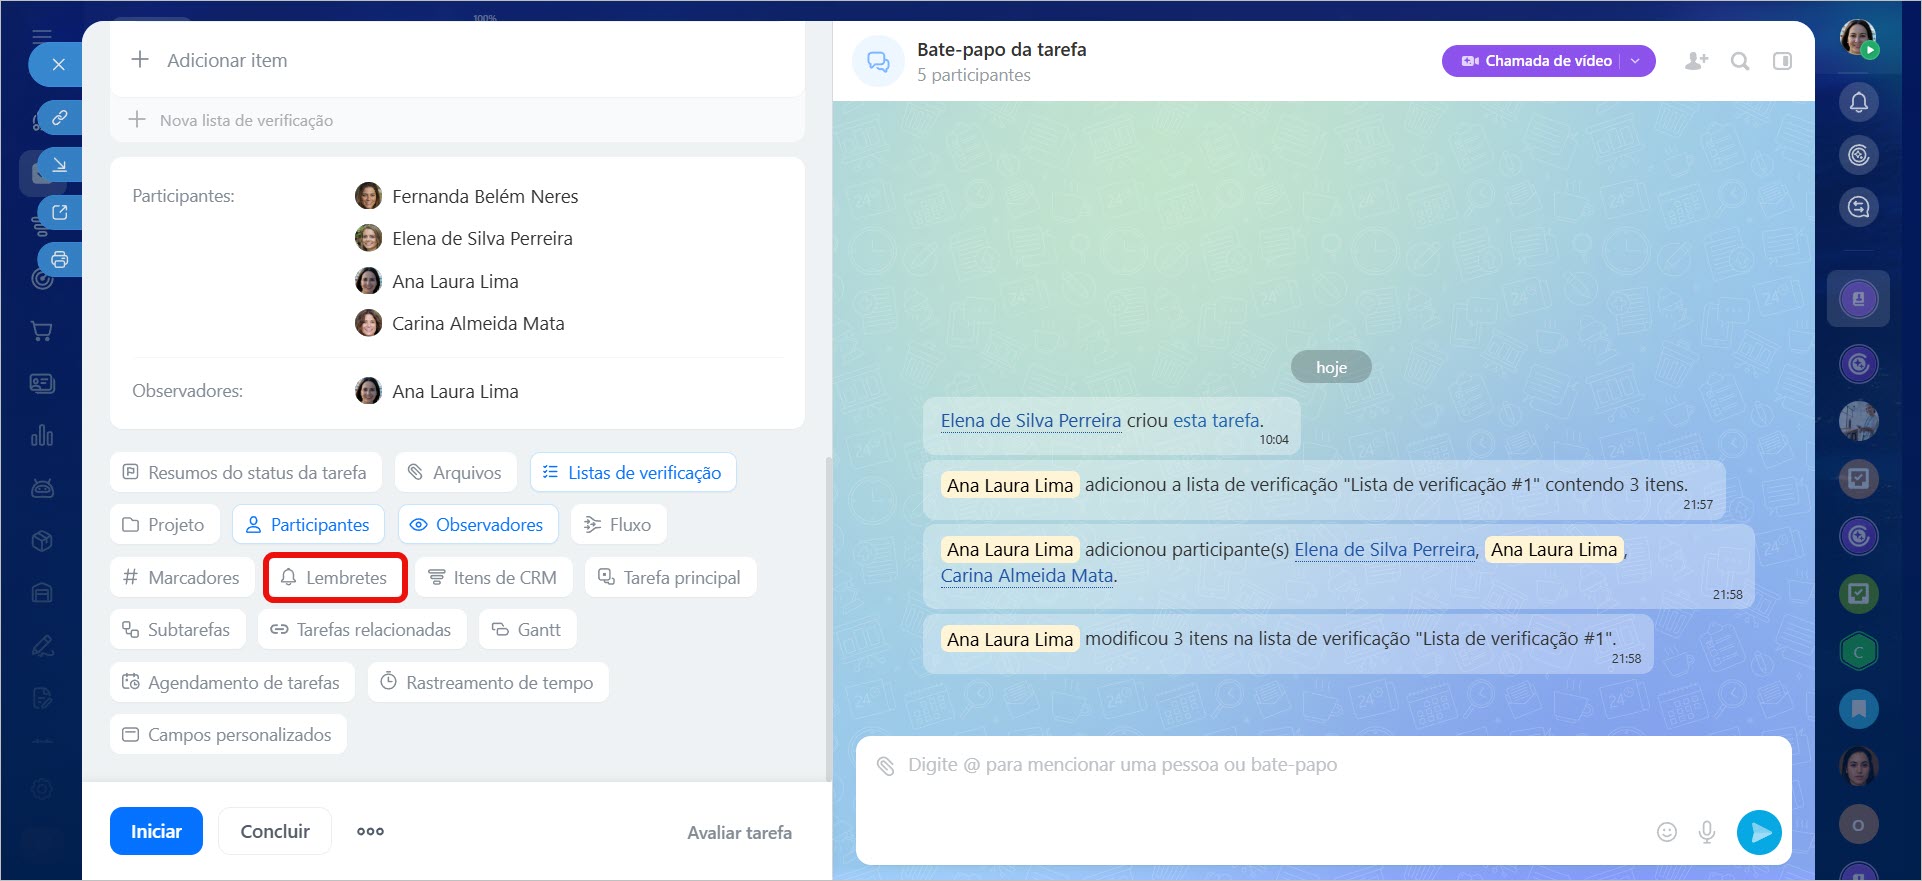Click the print task icon
The width and height of the screenshot is (1922, 881).
tap(60, 260)
